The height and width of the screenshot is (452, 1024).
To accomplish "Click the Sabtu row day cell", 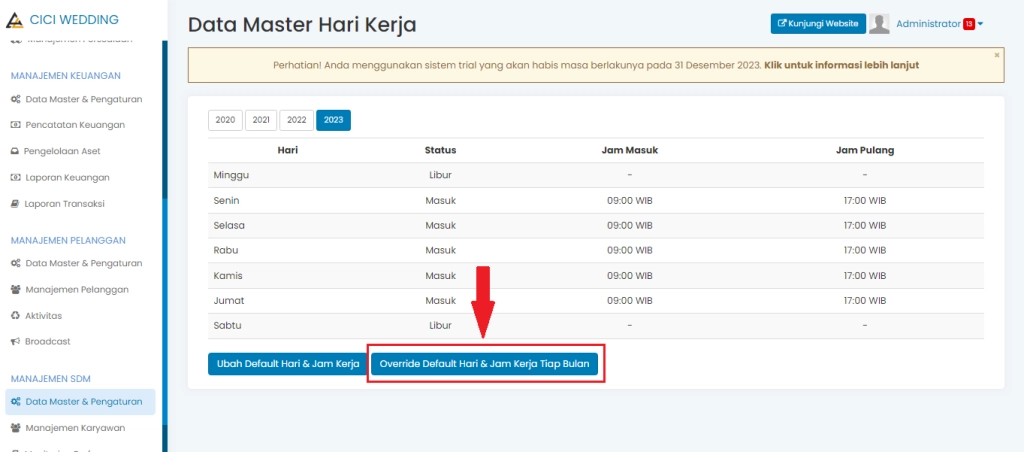I will tap(288, 325).
